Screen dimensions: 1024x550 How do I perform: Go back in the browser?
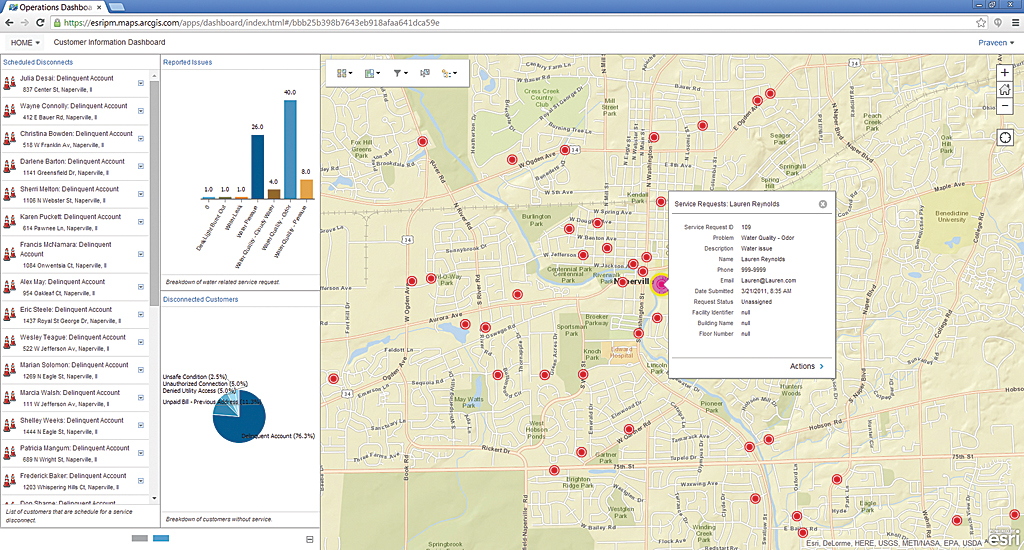pyautogui.click(x=9, y=22)
